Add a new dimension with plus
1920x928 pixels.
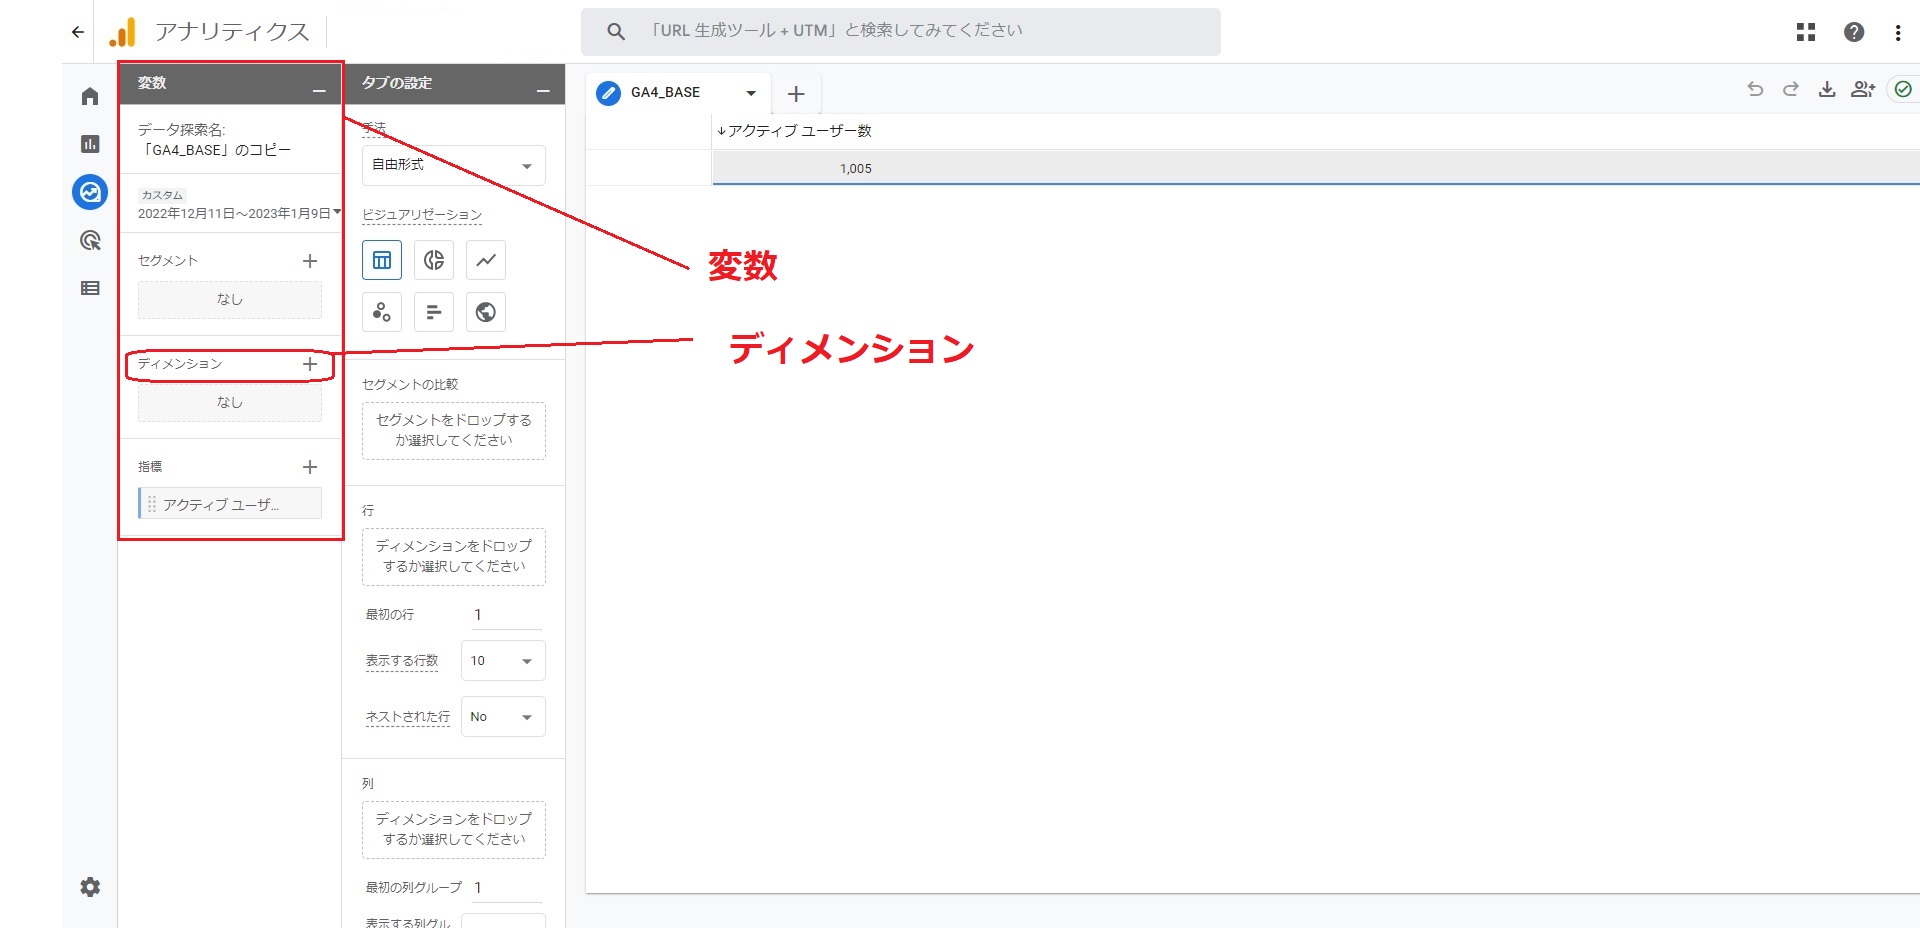click(310, 364)
